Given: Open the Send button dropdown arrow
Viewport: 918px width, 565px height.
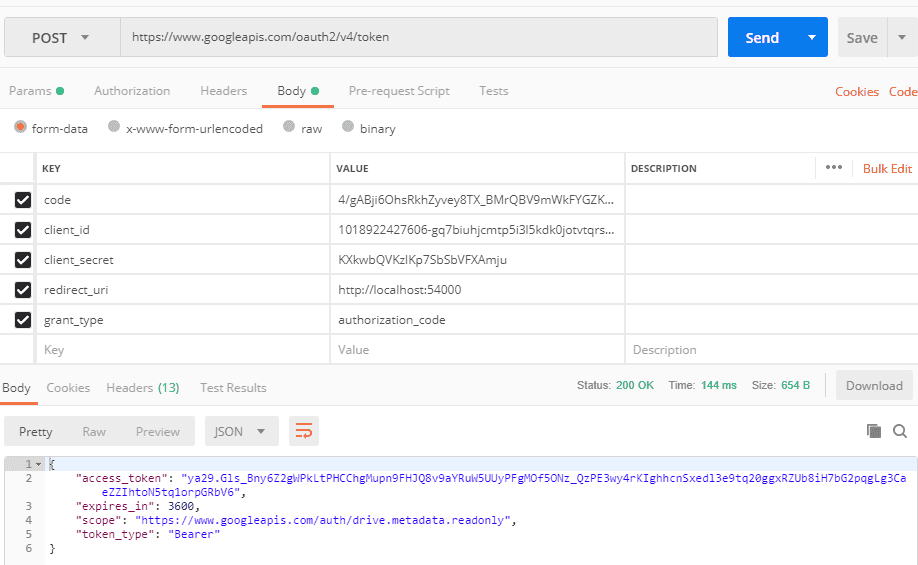Looking at the screenshot, I should coord(812,37).
